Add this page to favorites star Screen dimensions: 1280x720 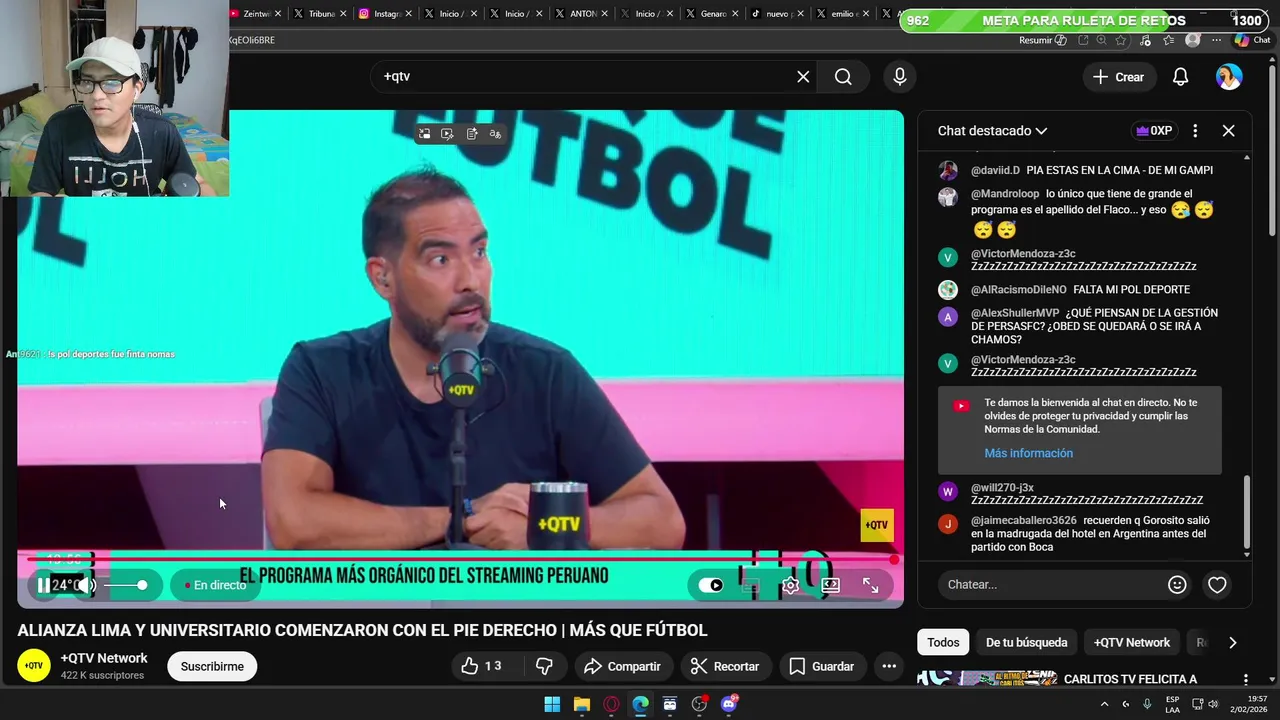(1121, 40)
